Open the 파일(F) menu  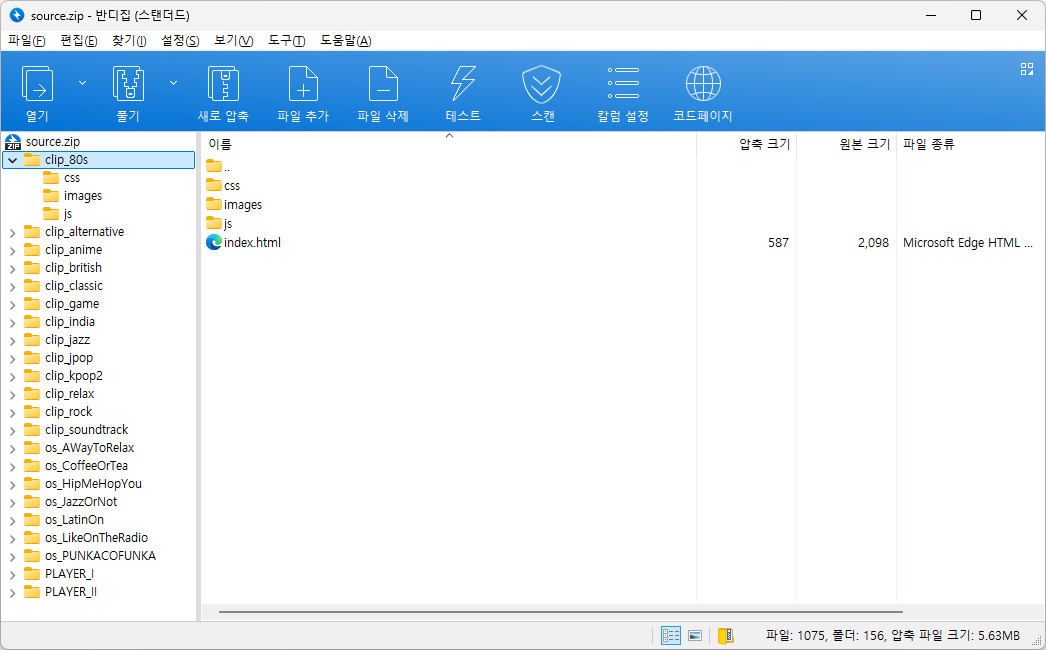click(x=27, y=41)
